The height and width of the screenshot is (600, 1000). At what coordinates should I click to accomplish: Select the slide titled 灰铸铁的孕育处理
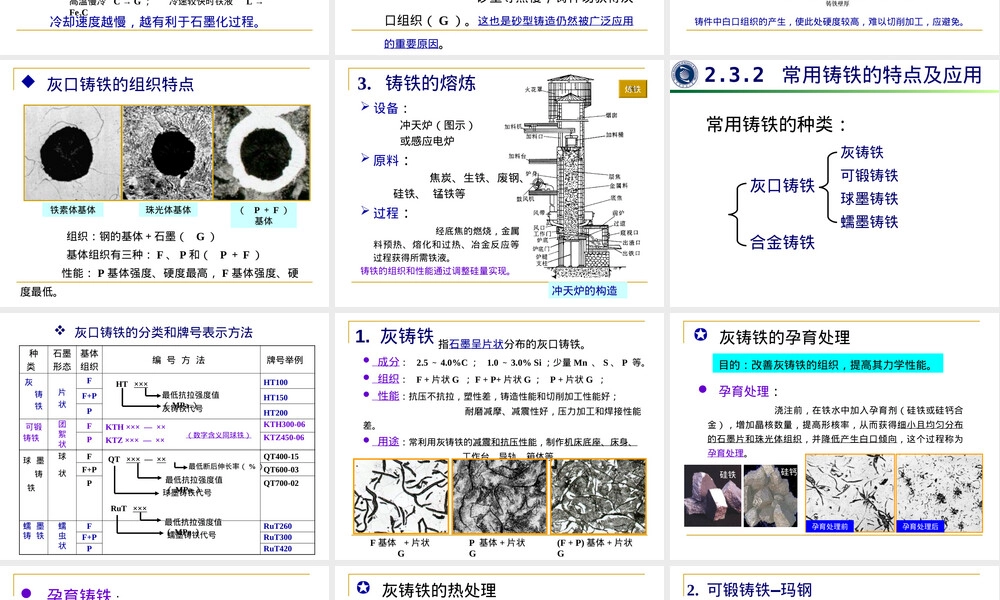[x=835, y=436]
